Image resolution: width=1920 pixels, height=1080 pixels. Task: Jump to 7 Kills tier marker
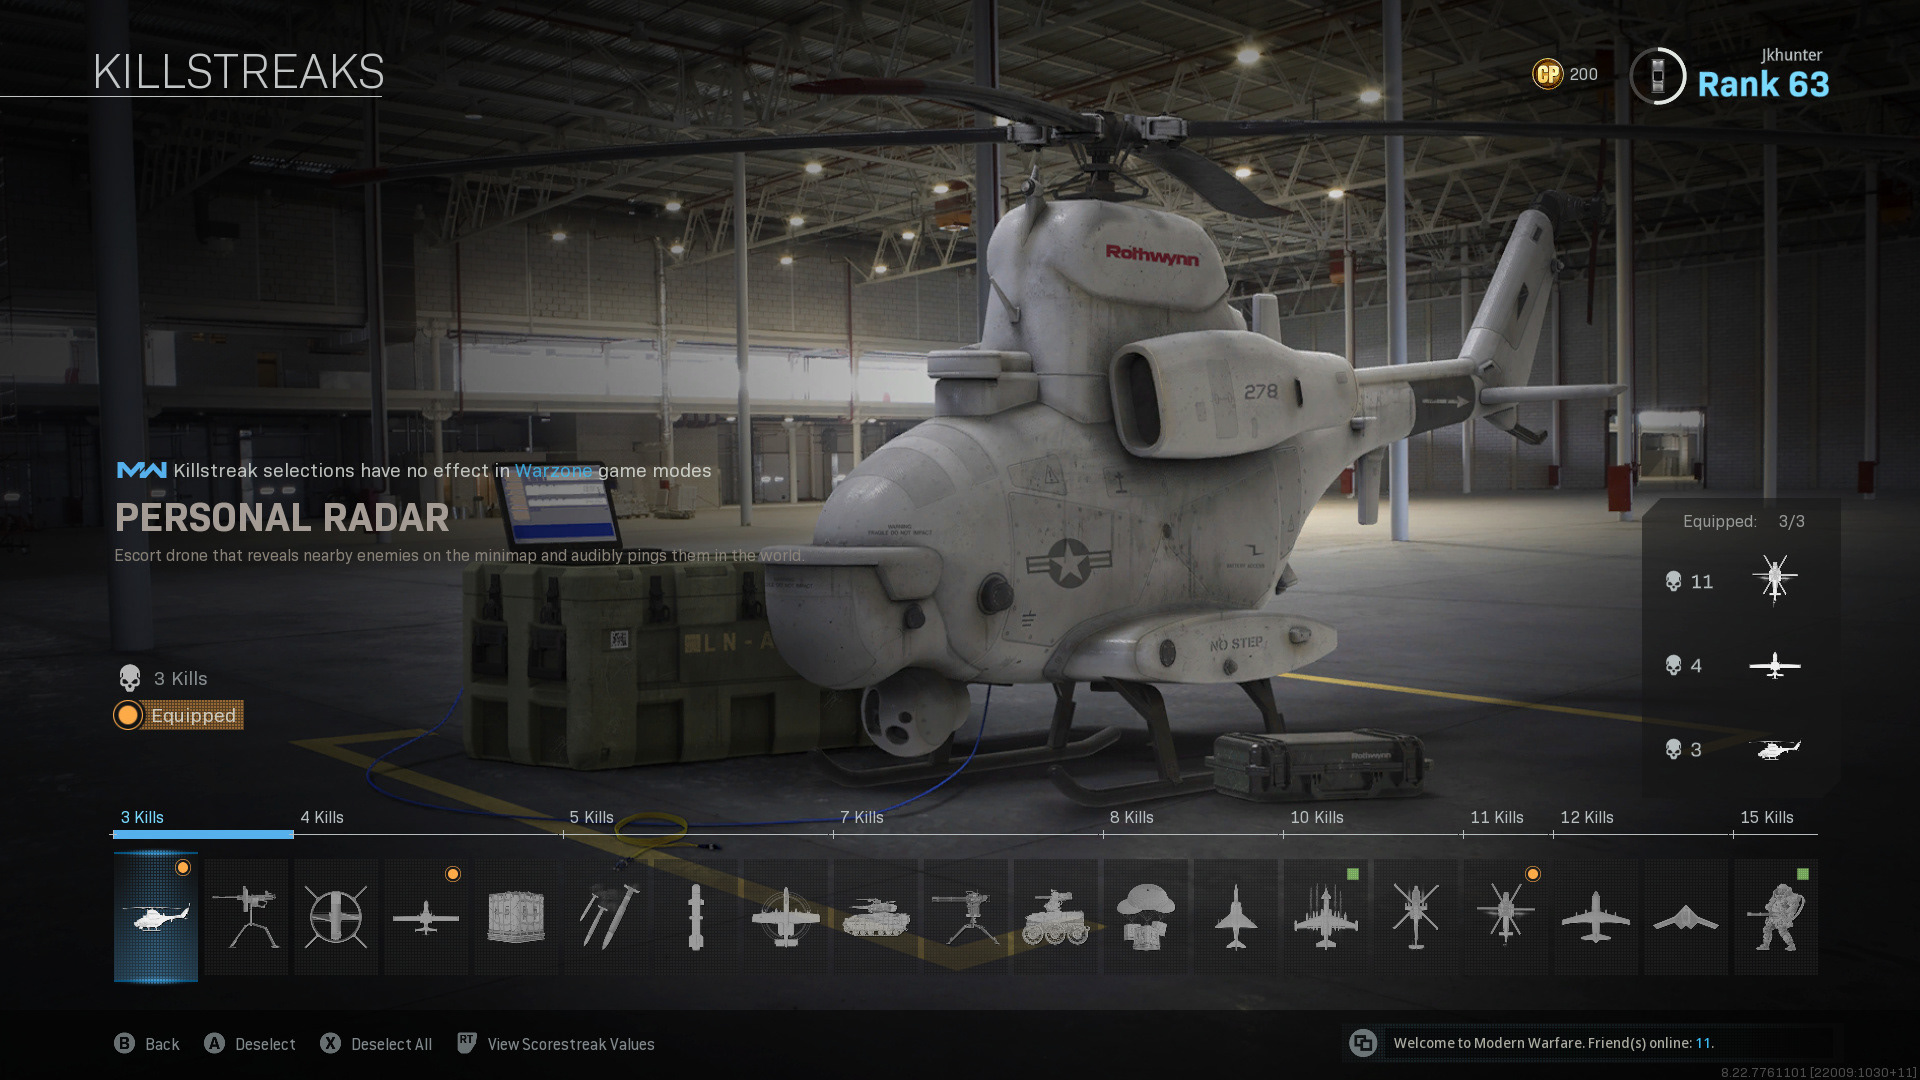click(x=862, y=817)
